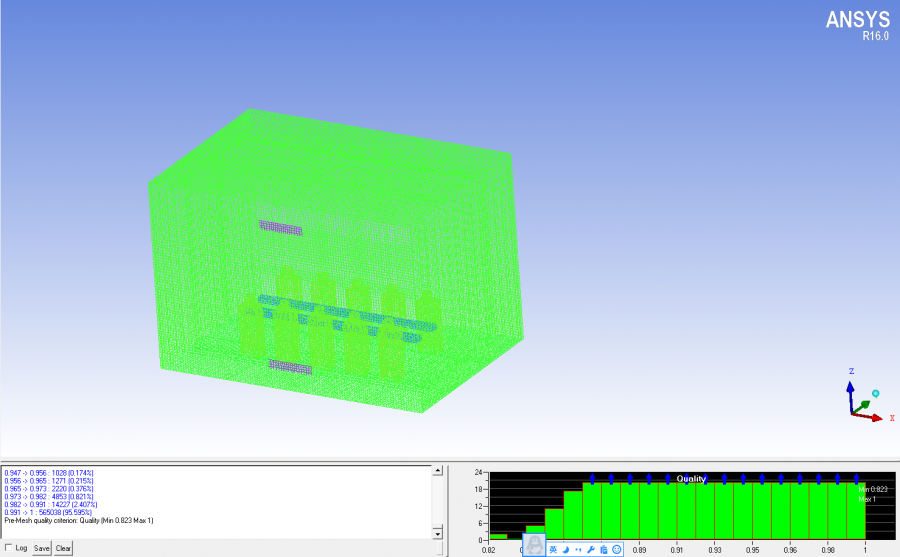The image size is (900, 557).
Task: Click the clipboard icon in IME bar
Action: tap(604, 550)
